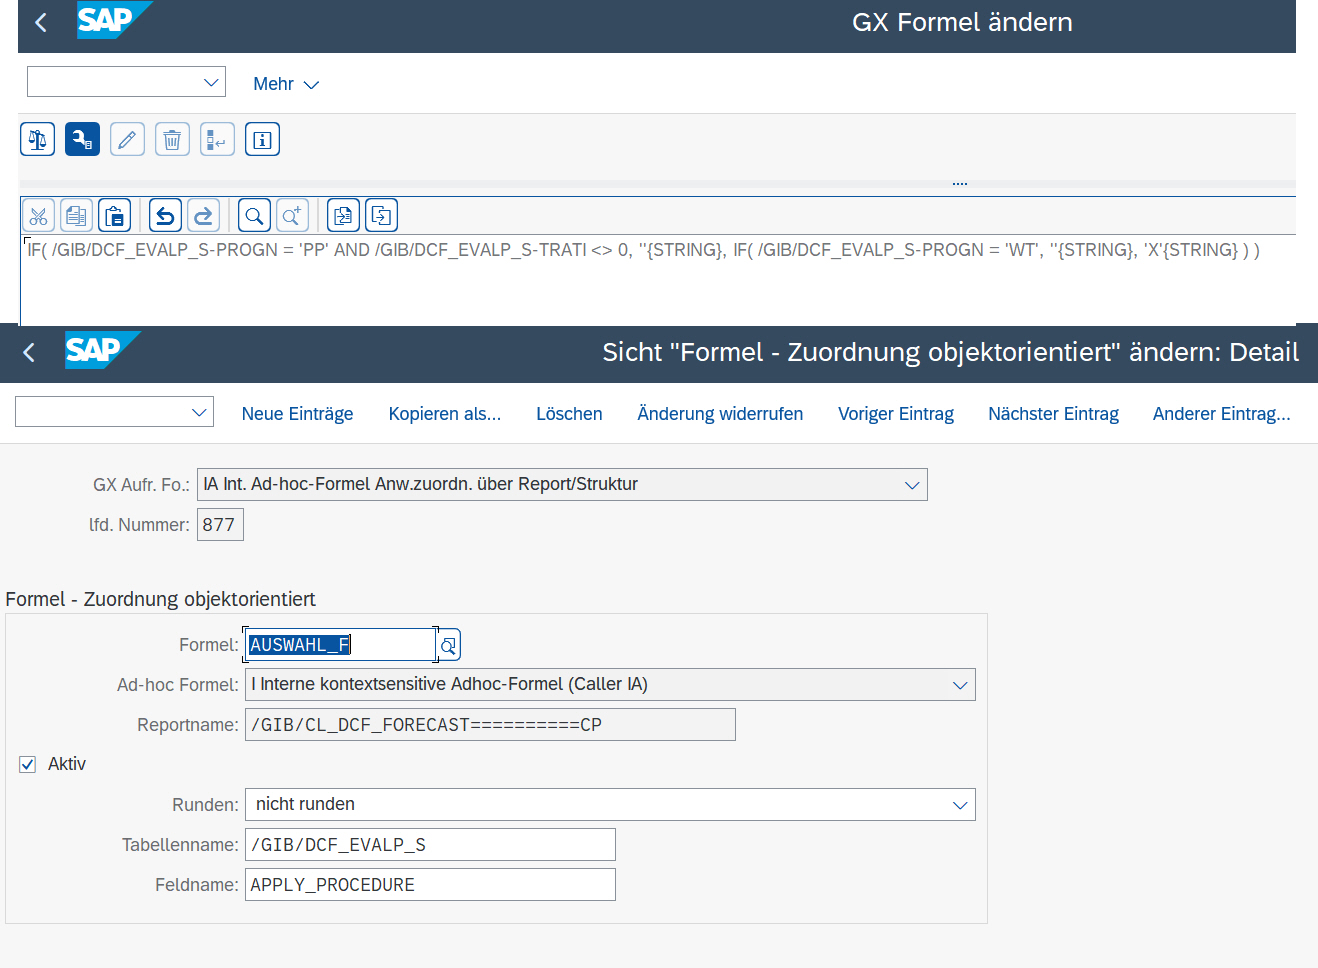Toggle the Aktiv checkbox
Image resolution: width=1318 pixels, height=968 pixels.
28,764
